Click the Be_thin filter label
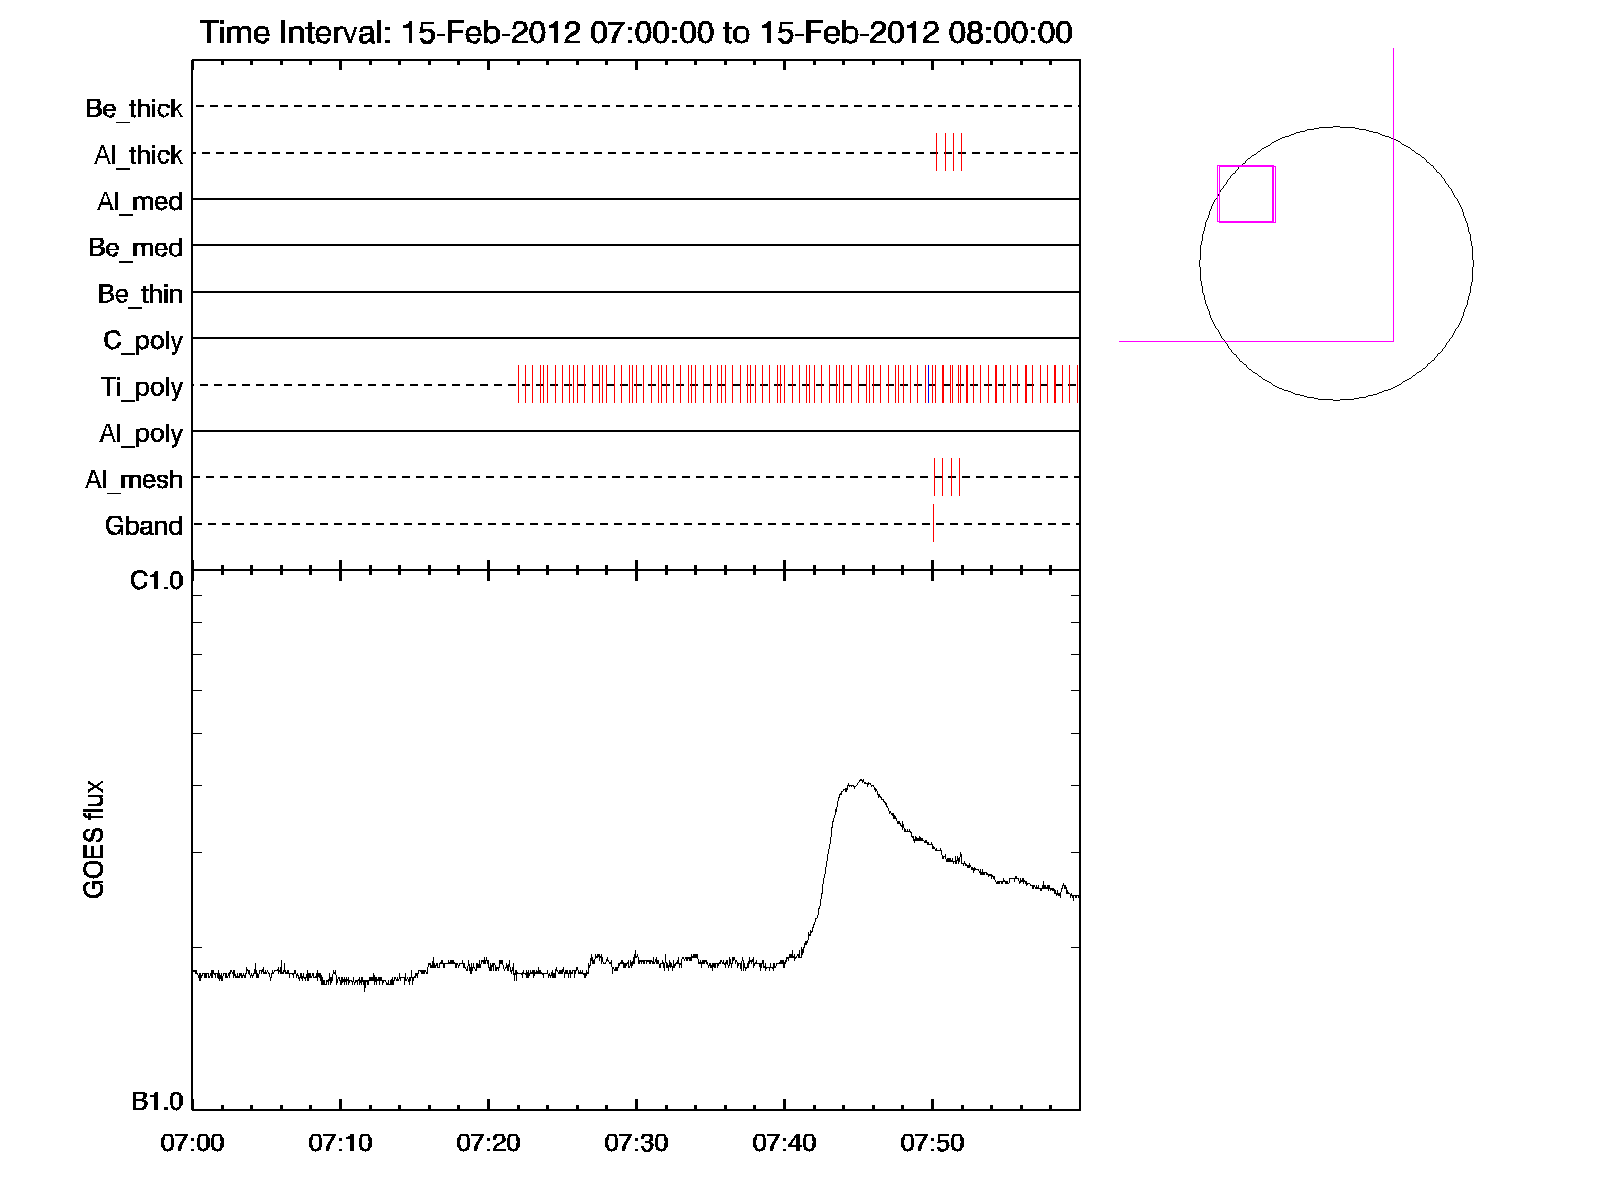 coord(140,294)
